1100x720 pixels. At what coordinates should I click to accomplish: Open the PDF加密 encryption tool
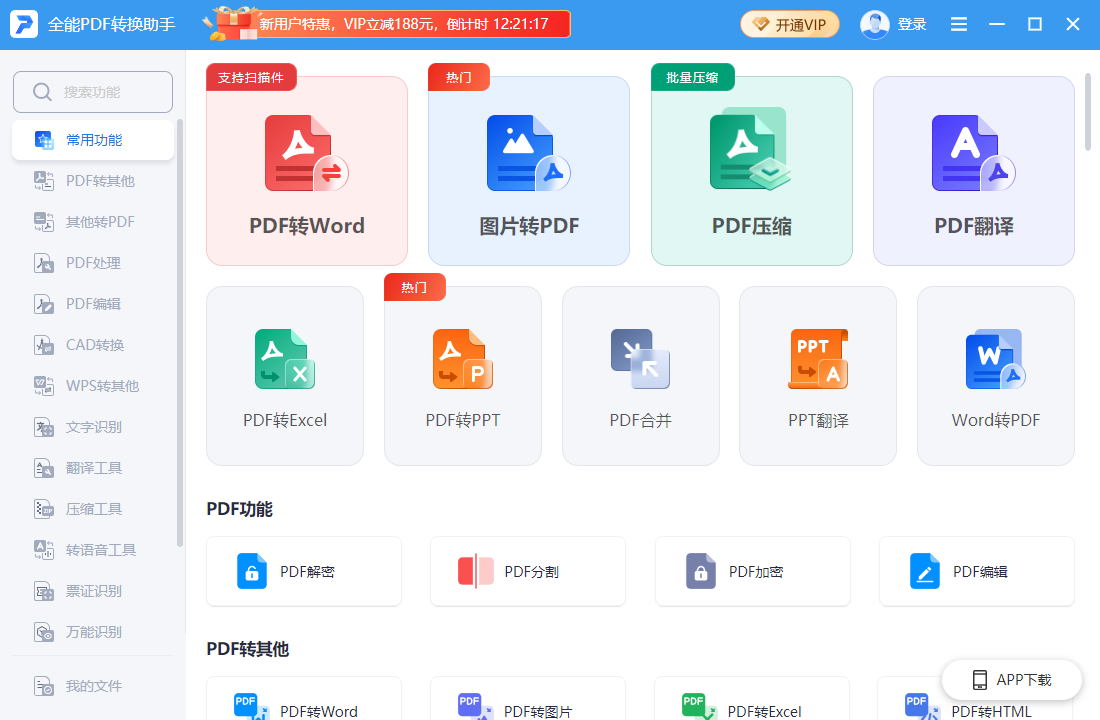(x=752, y=571)
